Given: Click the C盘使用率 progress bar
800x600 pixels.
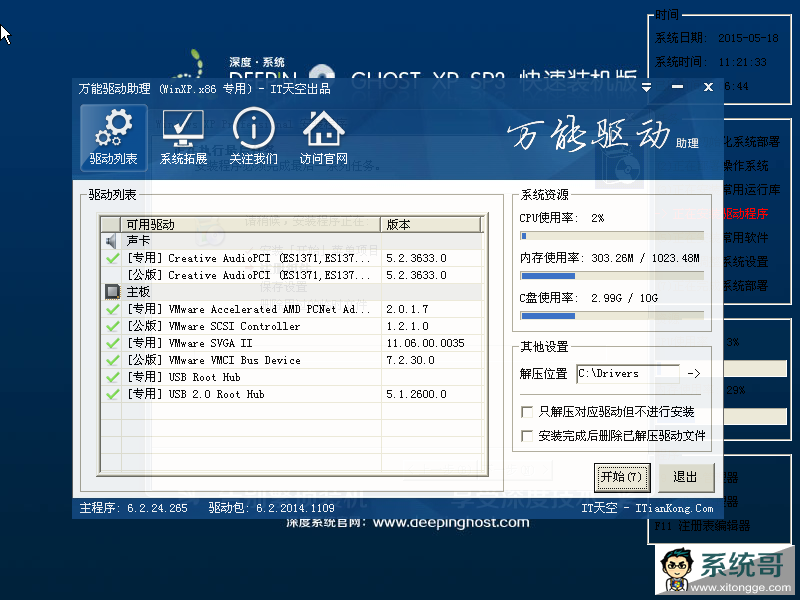Looking at the screenshot, I should click(612, 316).
